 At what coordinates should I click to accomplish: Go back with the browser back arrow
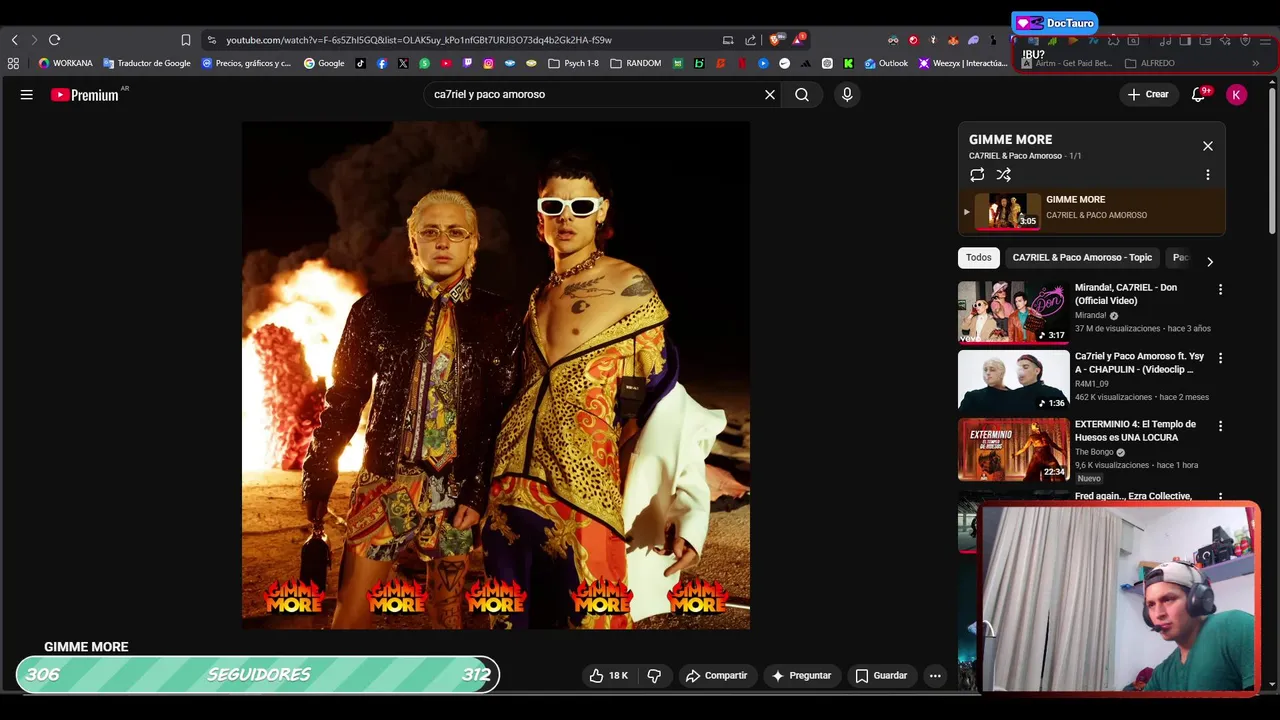pos(15,40)
